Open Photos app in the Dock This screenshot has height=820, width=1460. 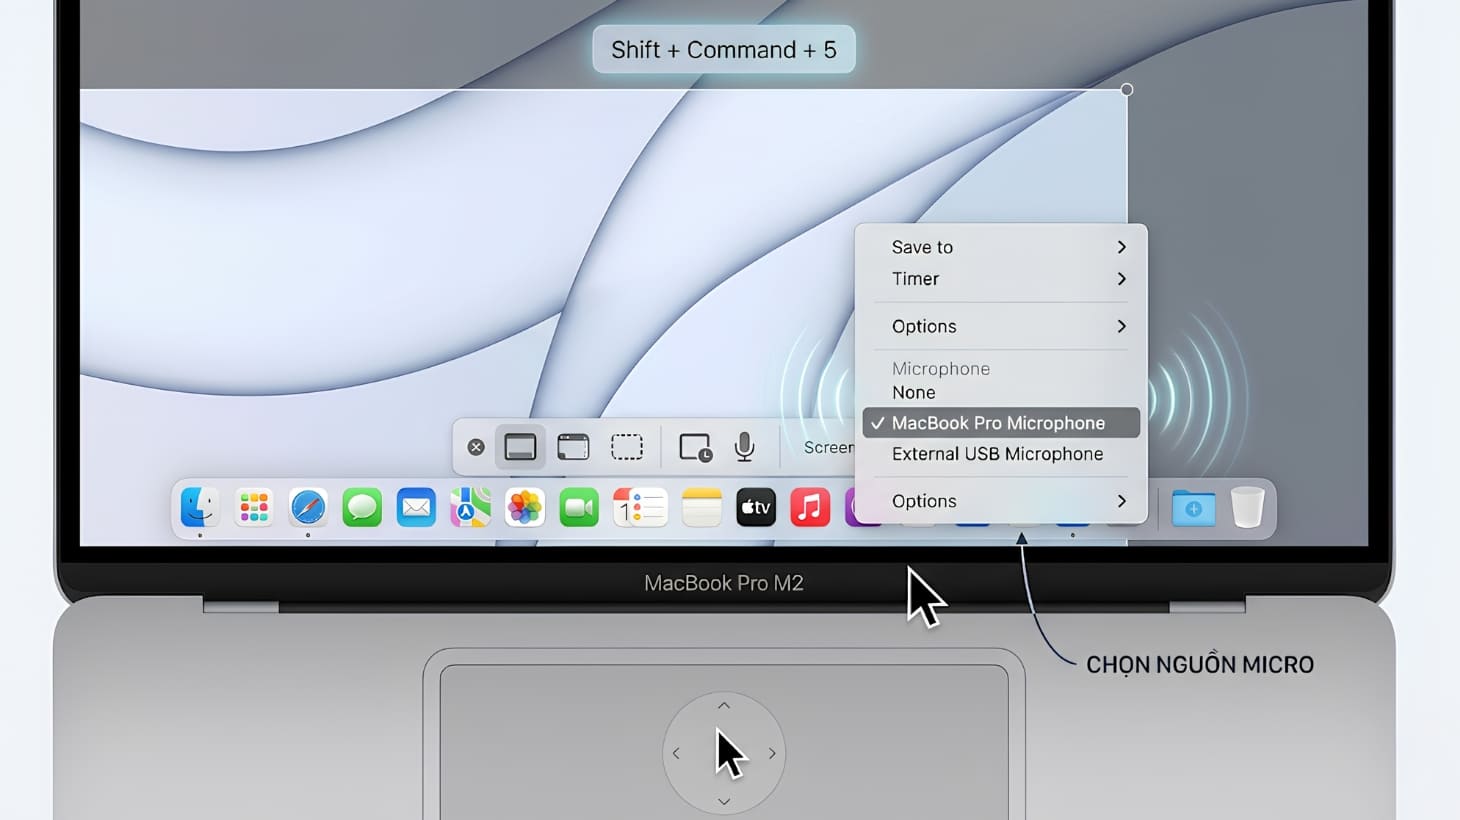coord(524,507)
